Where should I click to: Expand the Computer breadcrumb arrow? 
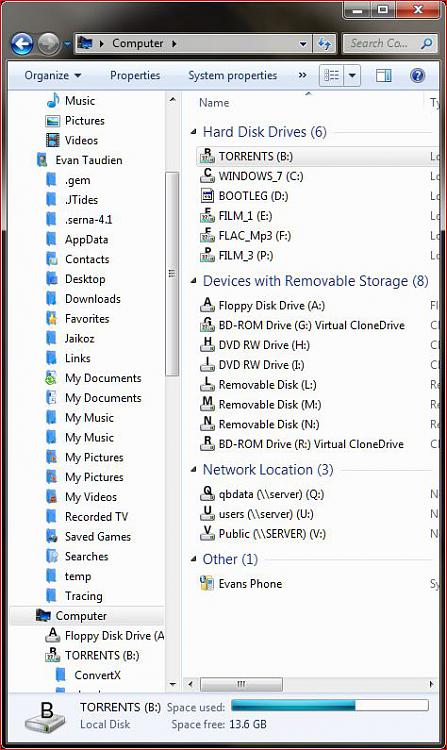(x=174, y=44)
